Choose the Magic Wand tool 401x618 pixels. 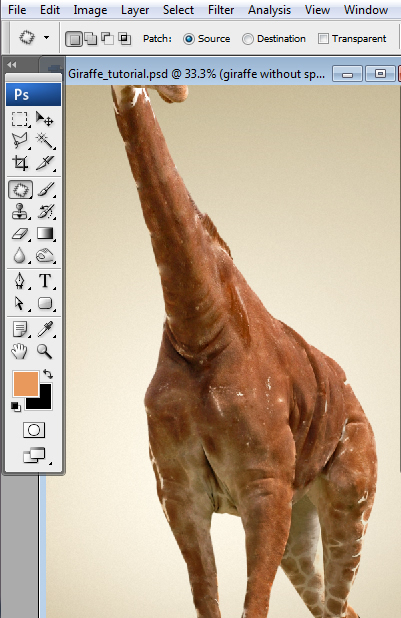(x=45, y=141)
